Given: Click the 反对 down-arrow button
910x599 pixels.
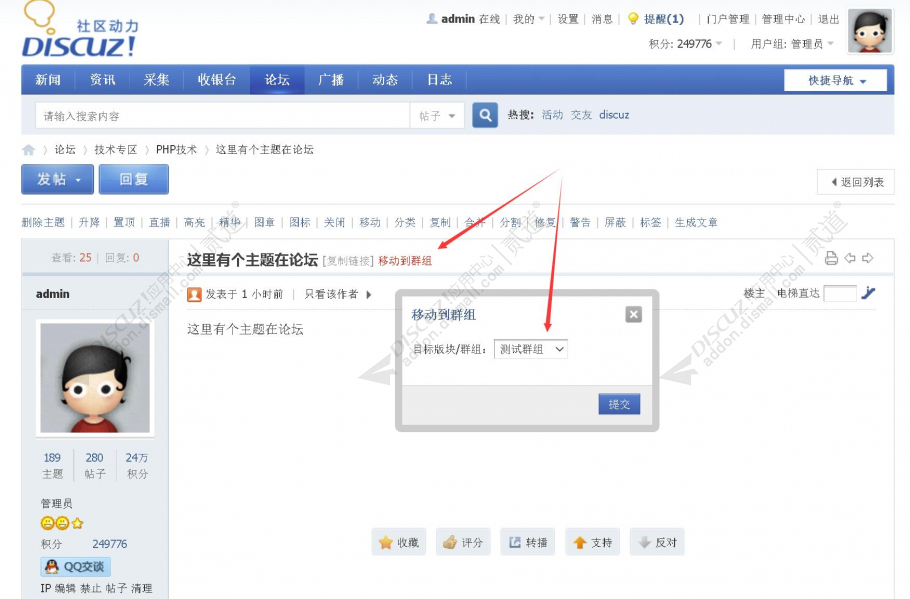Looking at the screenshot, I should pyautogui.click(x=657, y=542).
